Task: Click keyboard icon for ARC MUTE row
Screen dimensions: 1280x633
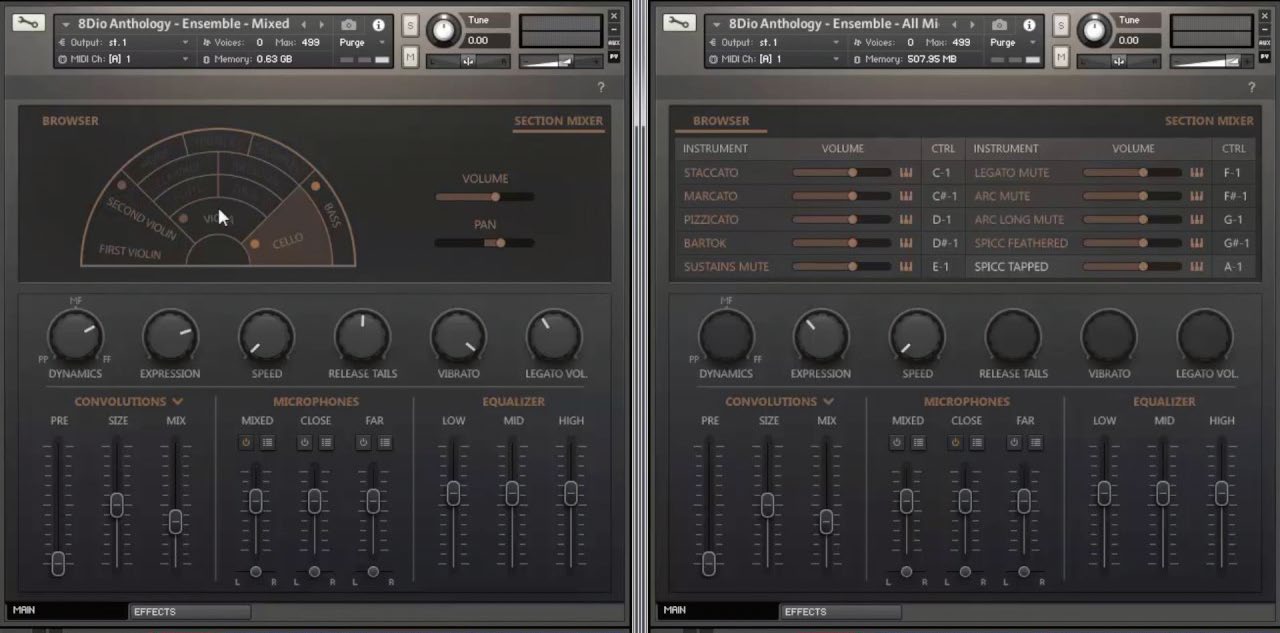Action: click(1197, 196)
